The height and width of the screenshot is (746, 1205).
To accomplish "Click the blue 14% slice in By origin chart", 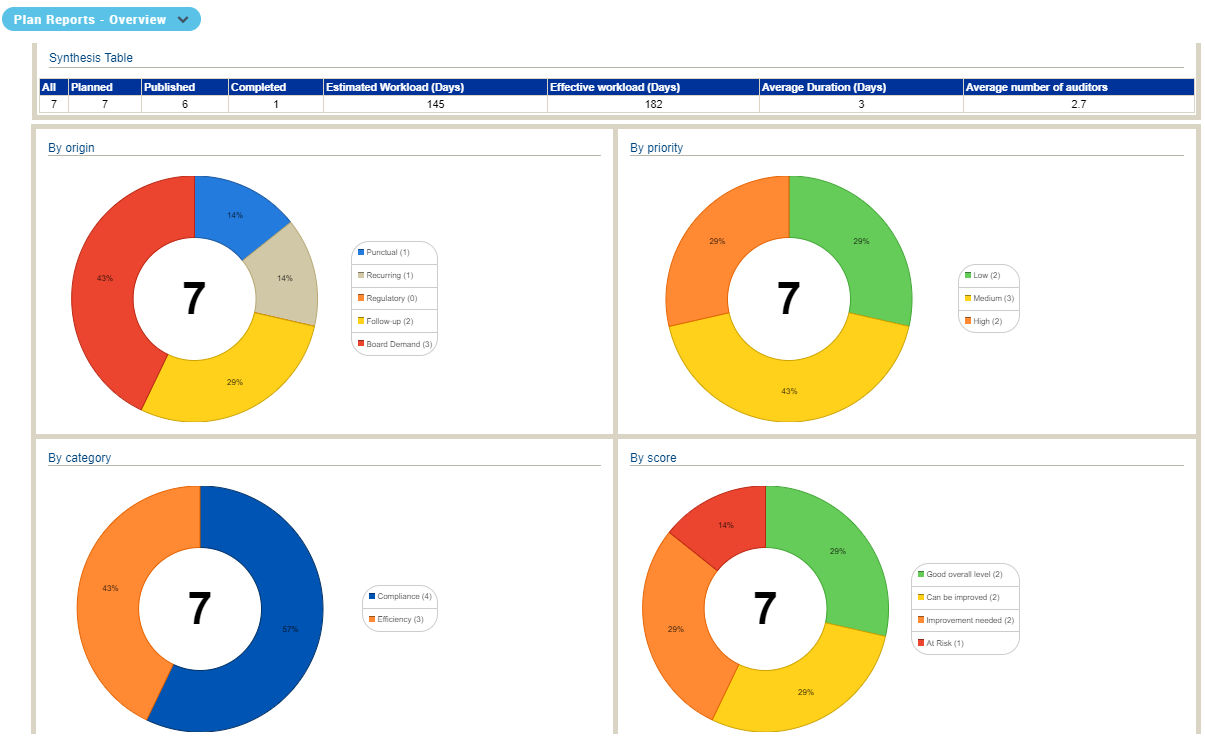I will 232,212.
